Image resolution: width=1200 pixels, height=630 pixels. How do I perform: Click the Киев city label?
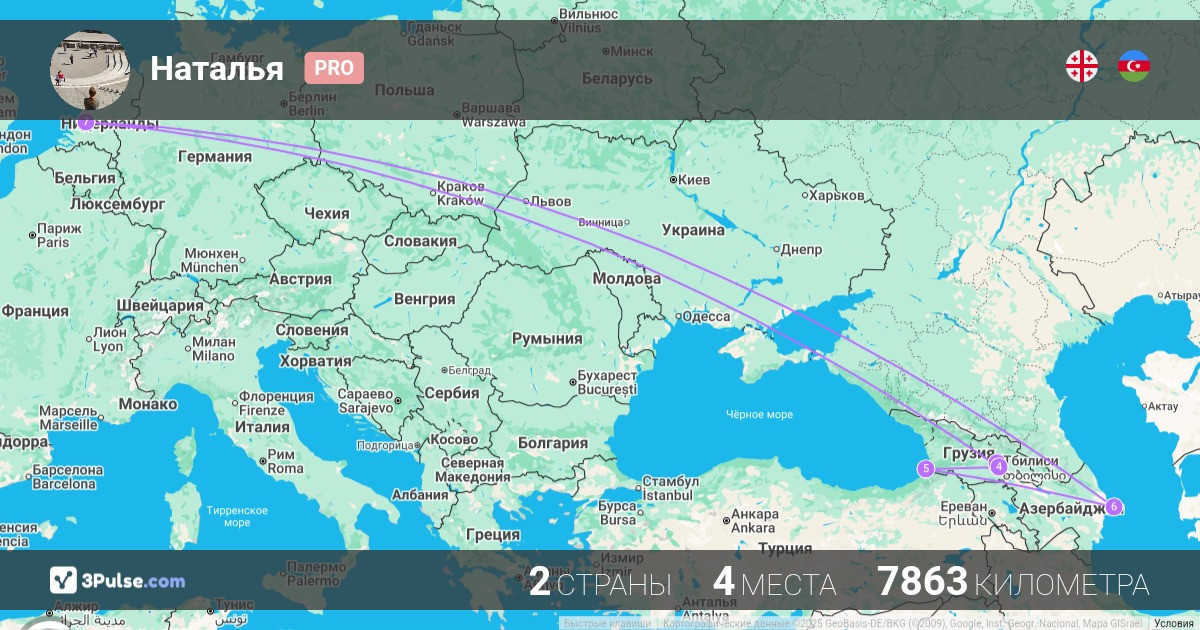(694, 180)
